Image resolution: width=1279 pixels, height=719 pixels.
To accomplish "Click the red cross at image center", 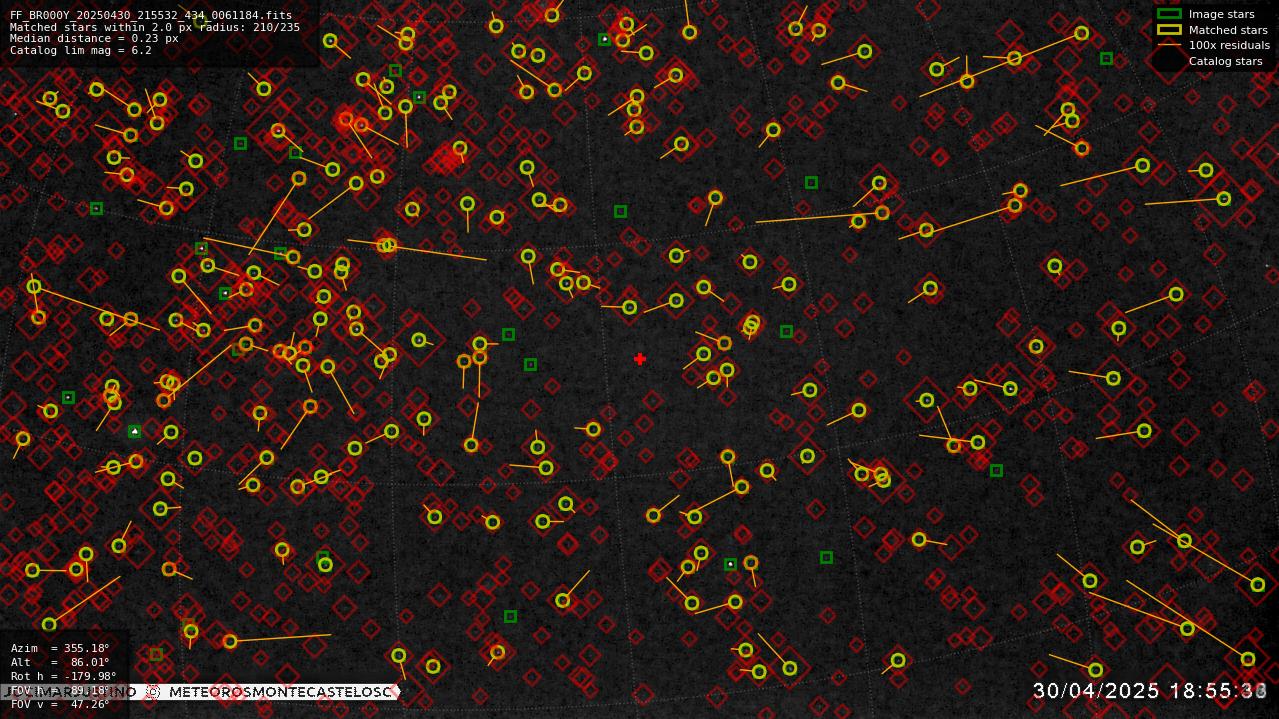I will point(640,359).
